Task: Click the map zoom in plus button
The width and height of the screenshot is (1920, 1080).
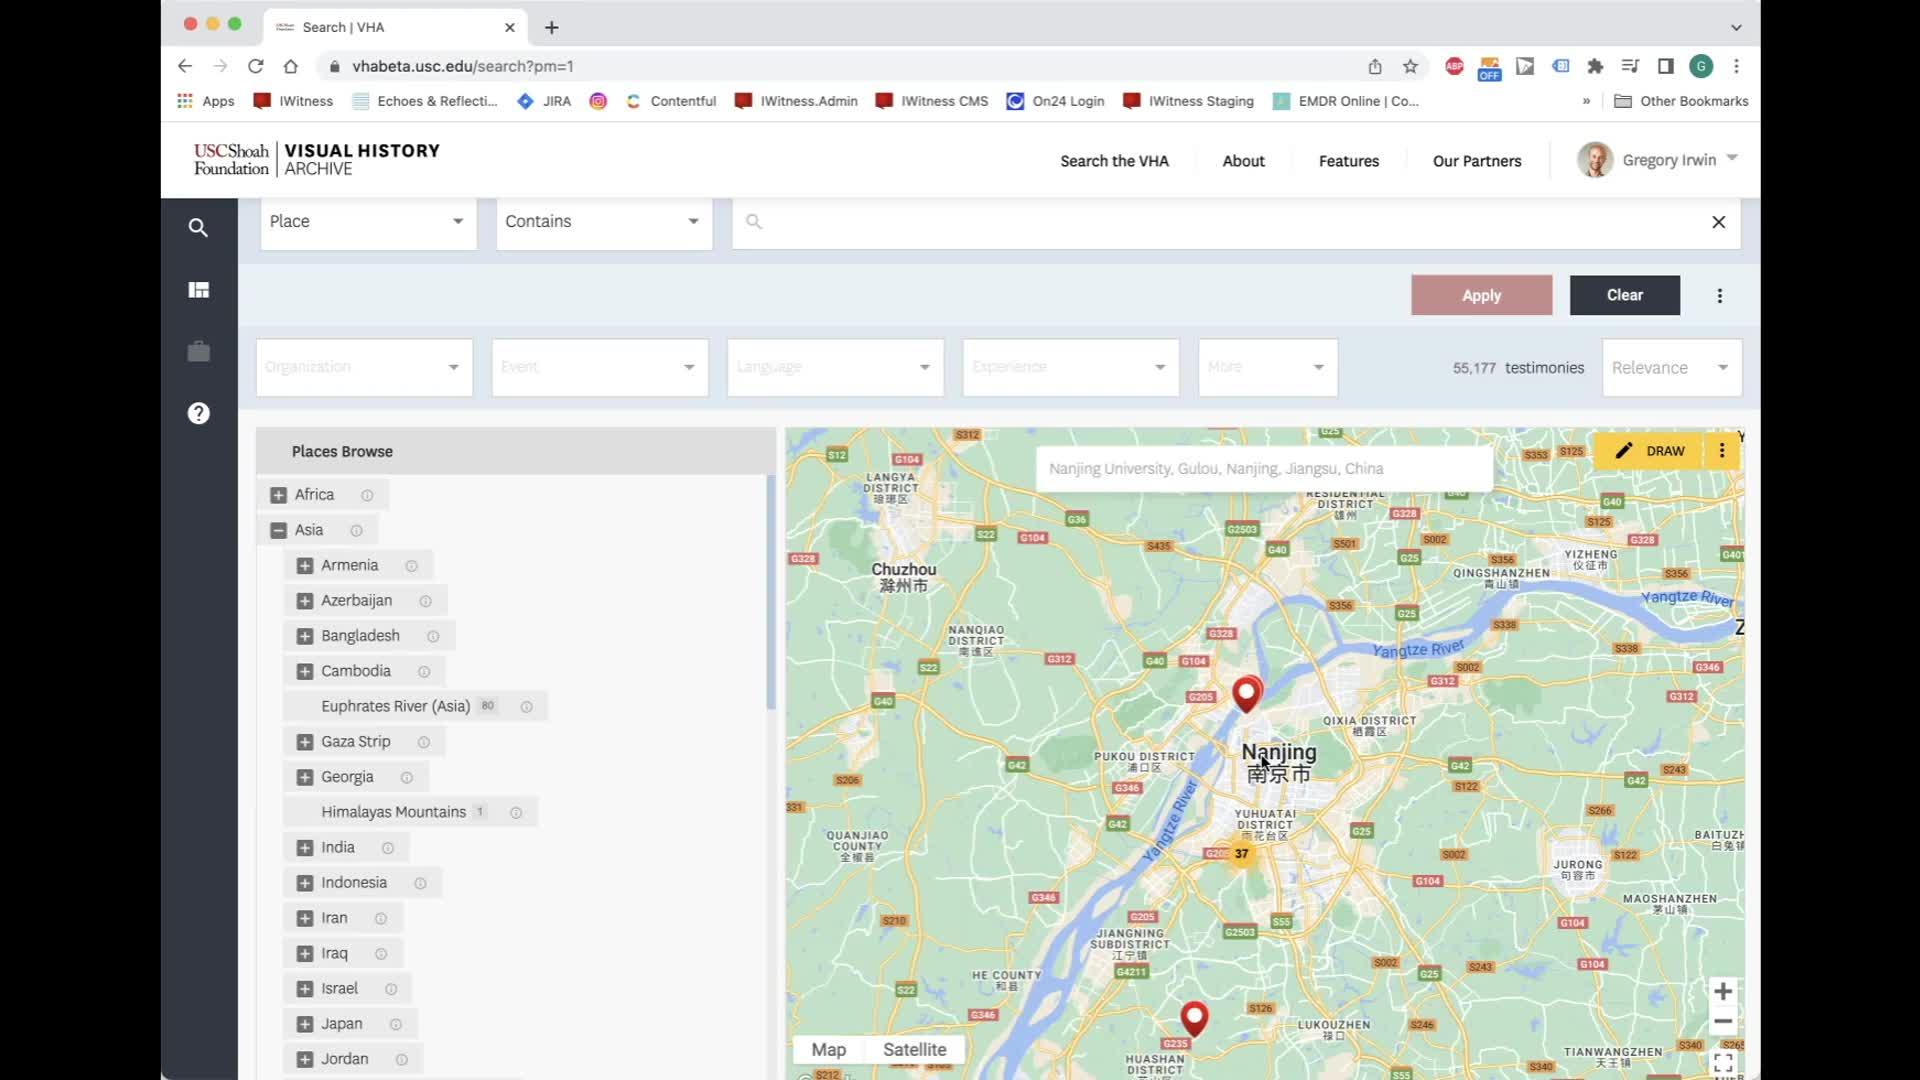Action: [1722, 991]
